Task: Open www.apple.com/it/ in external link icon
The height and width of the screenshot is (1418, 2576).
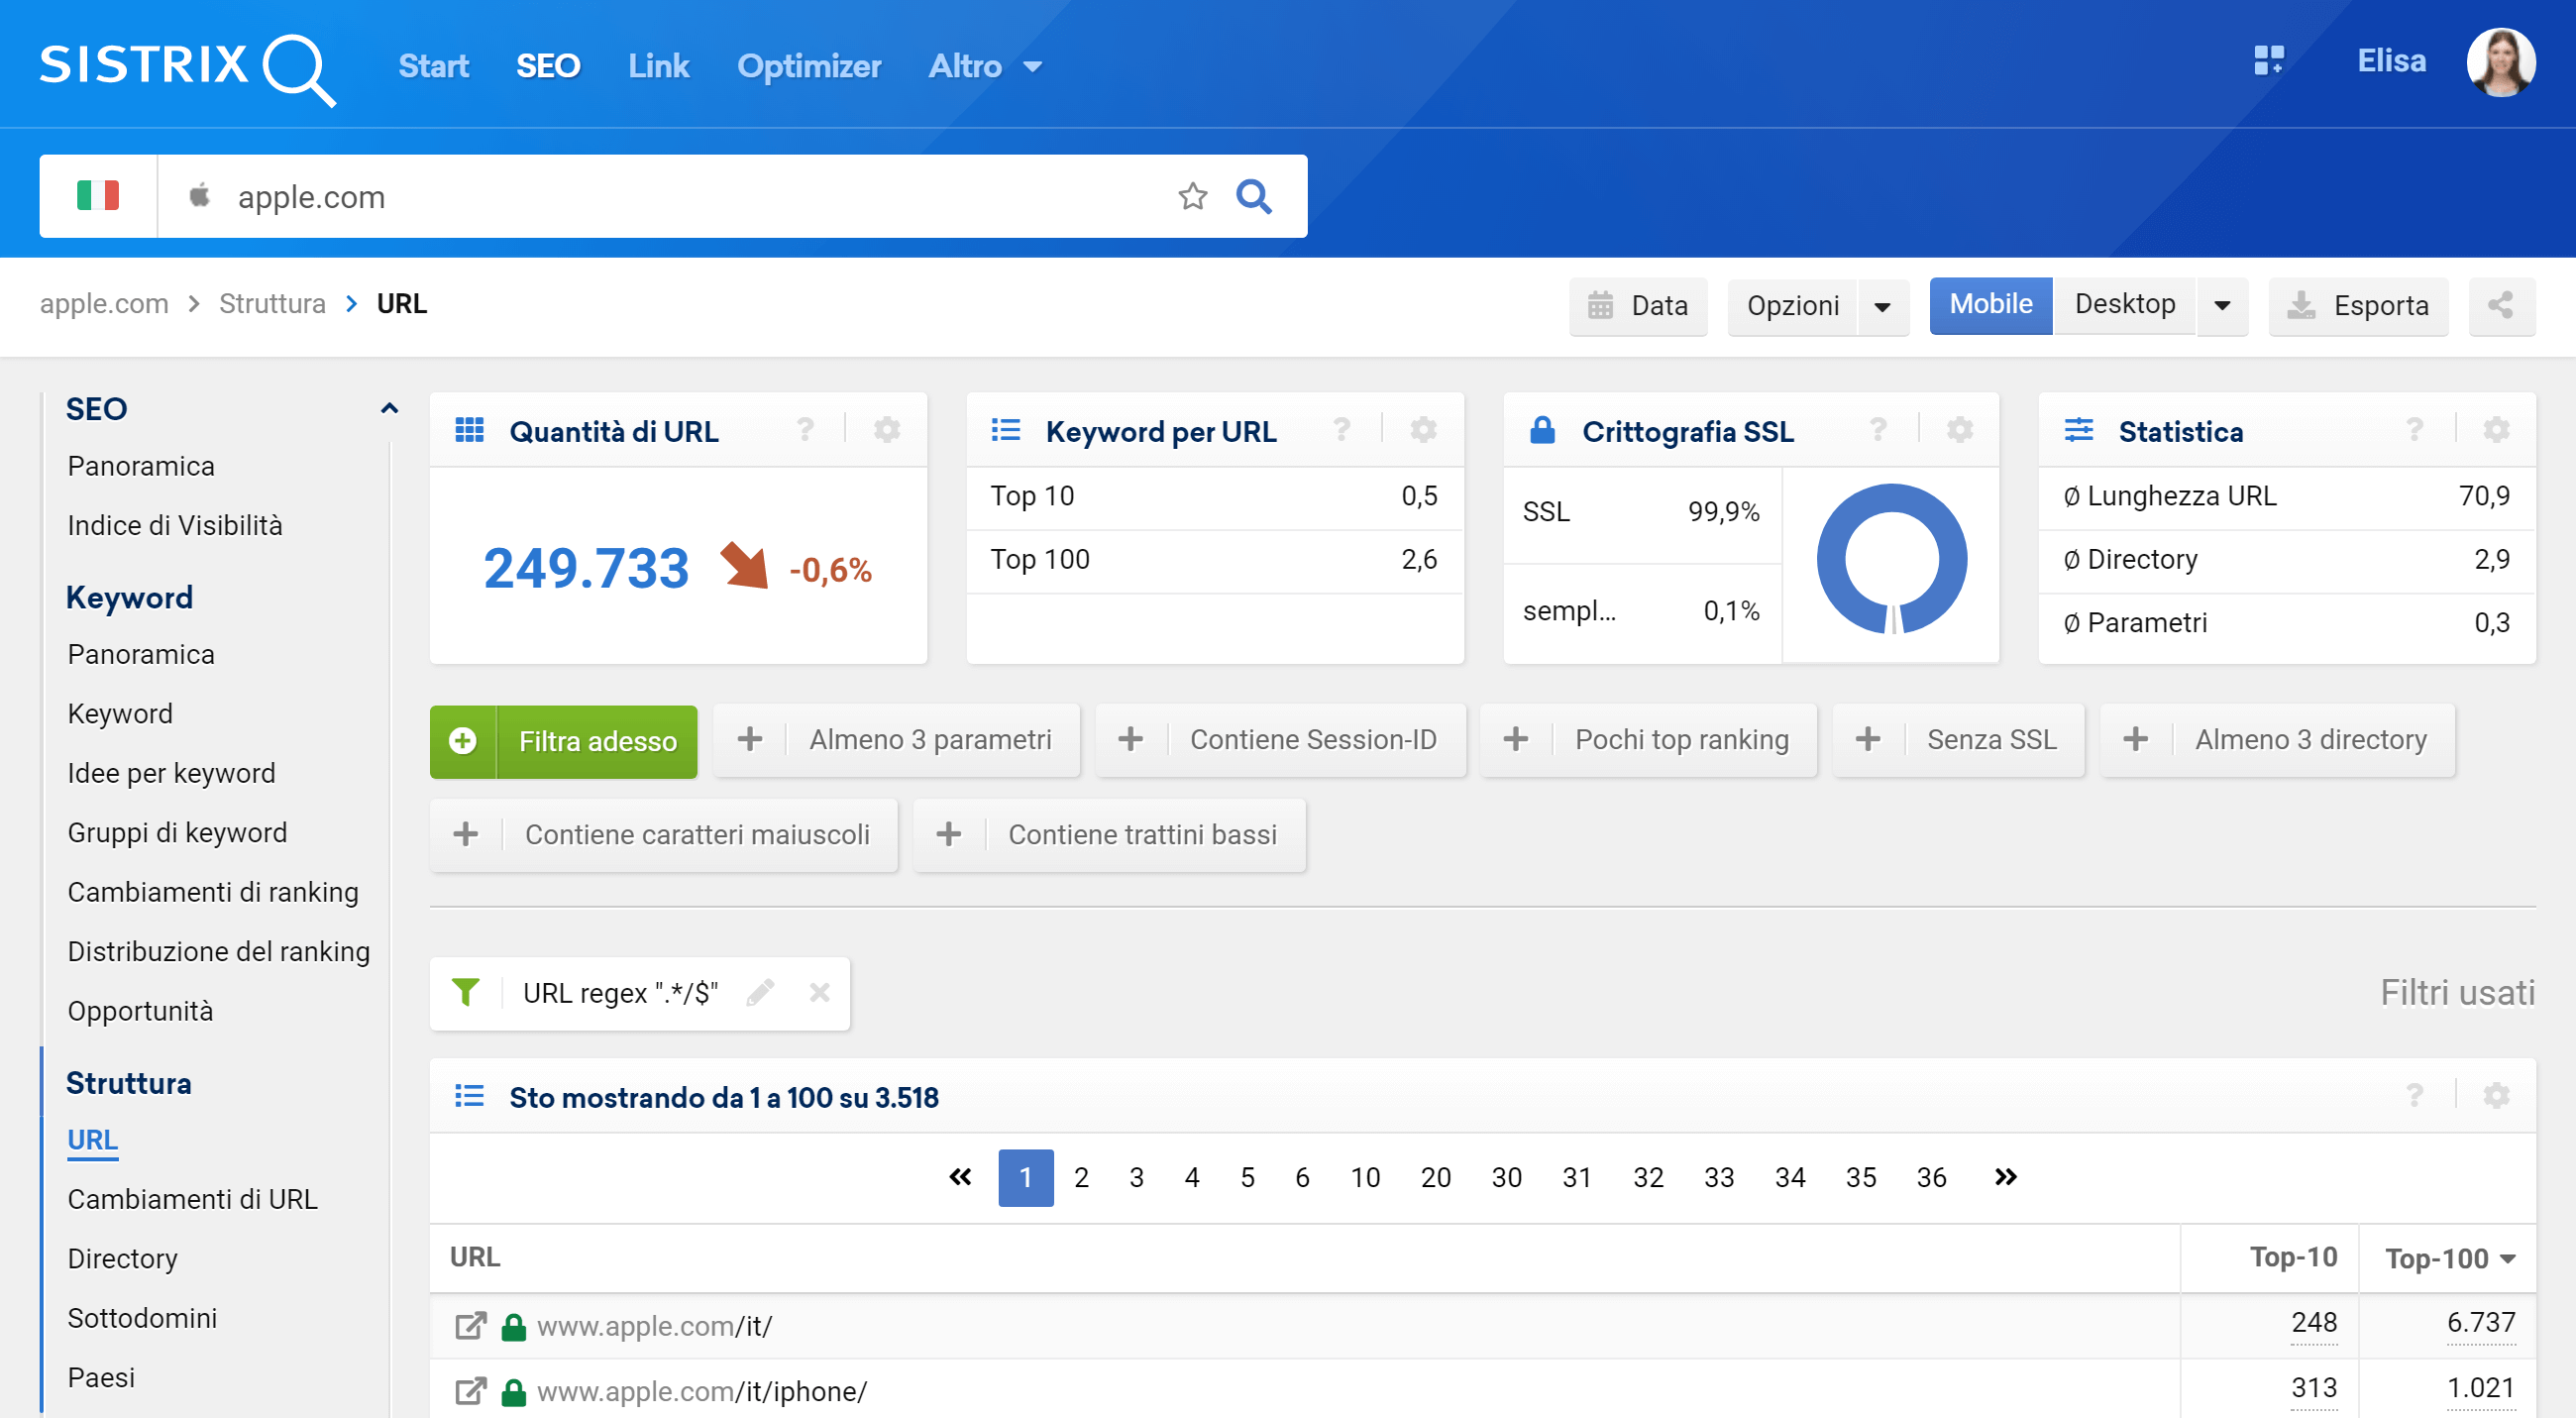Action: [x=471, y=1326]
